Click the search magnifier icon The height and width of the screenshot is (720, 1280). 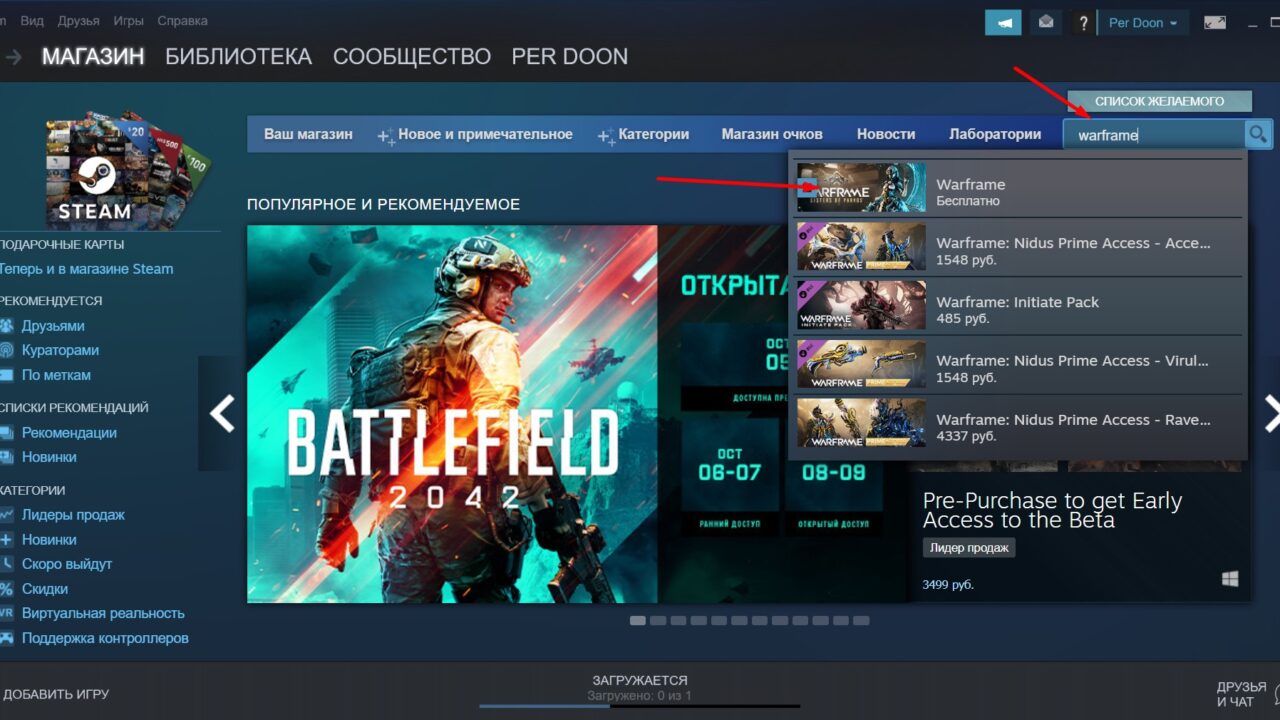pos(1258,133)
